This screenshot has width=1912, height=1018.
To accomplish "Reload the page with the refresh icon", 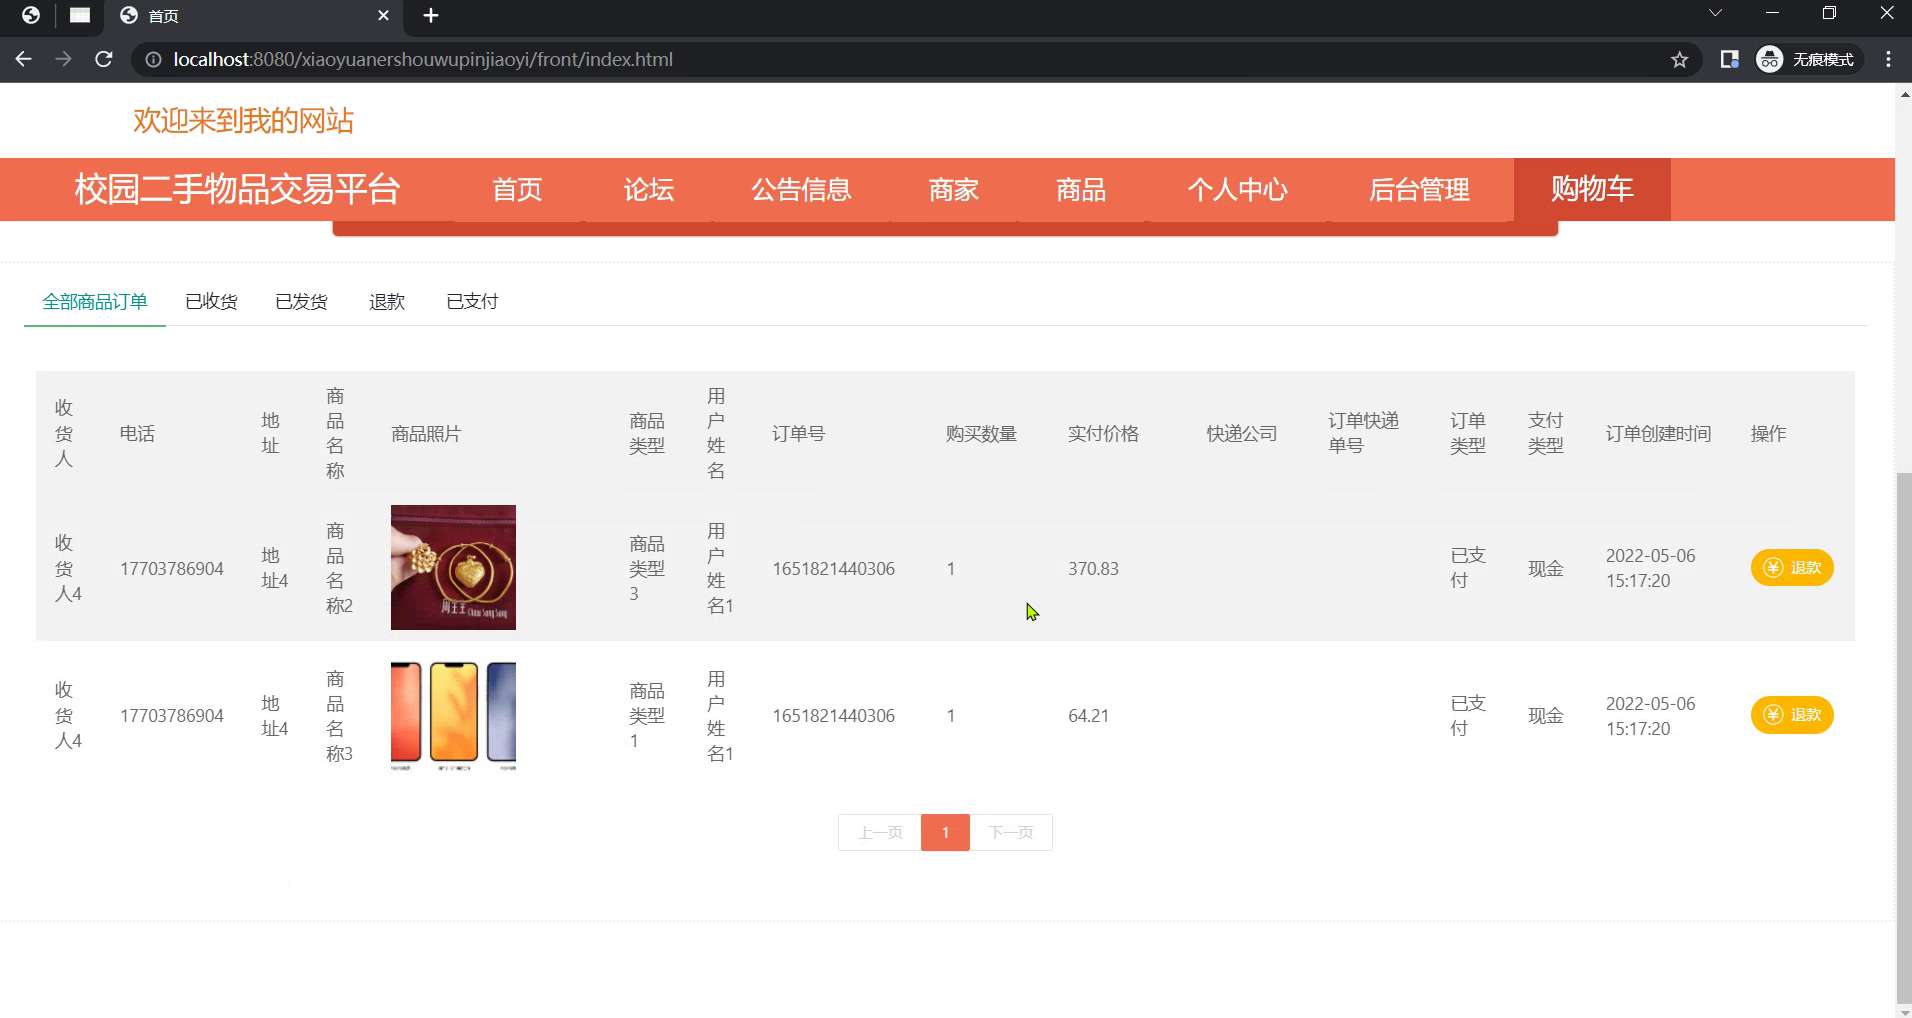I will [x=103, y=59].
